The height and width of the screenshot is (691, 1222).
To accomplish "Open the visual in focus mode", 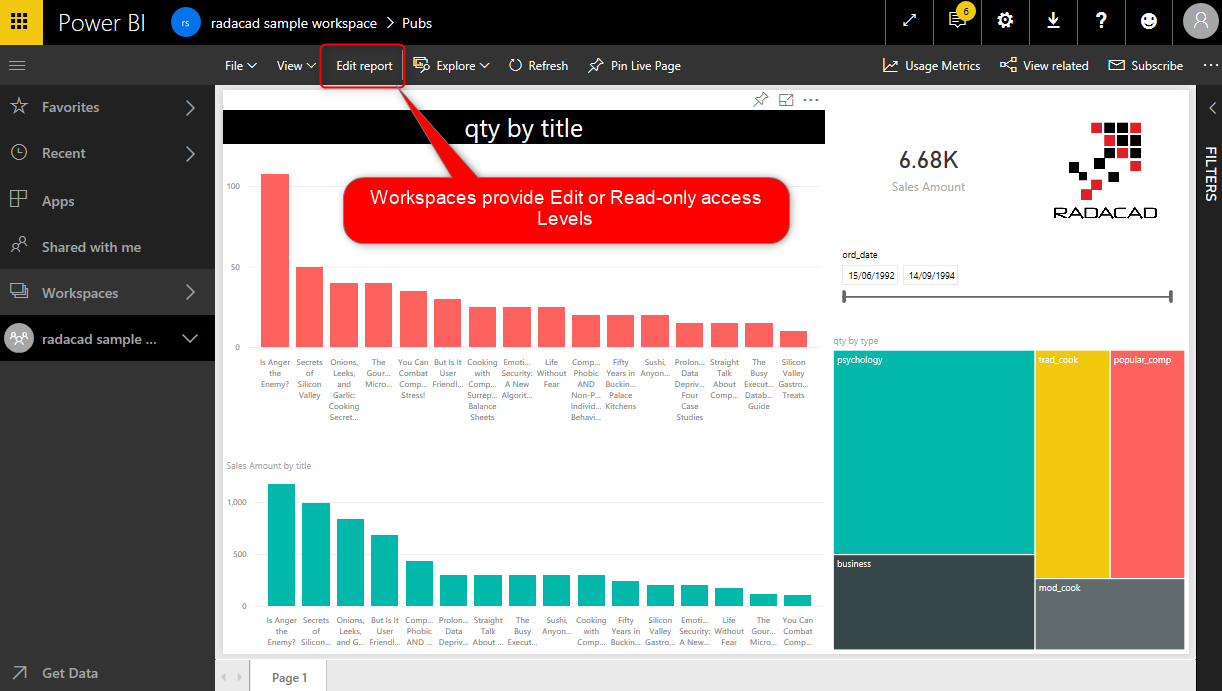I will coord(786,99).
